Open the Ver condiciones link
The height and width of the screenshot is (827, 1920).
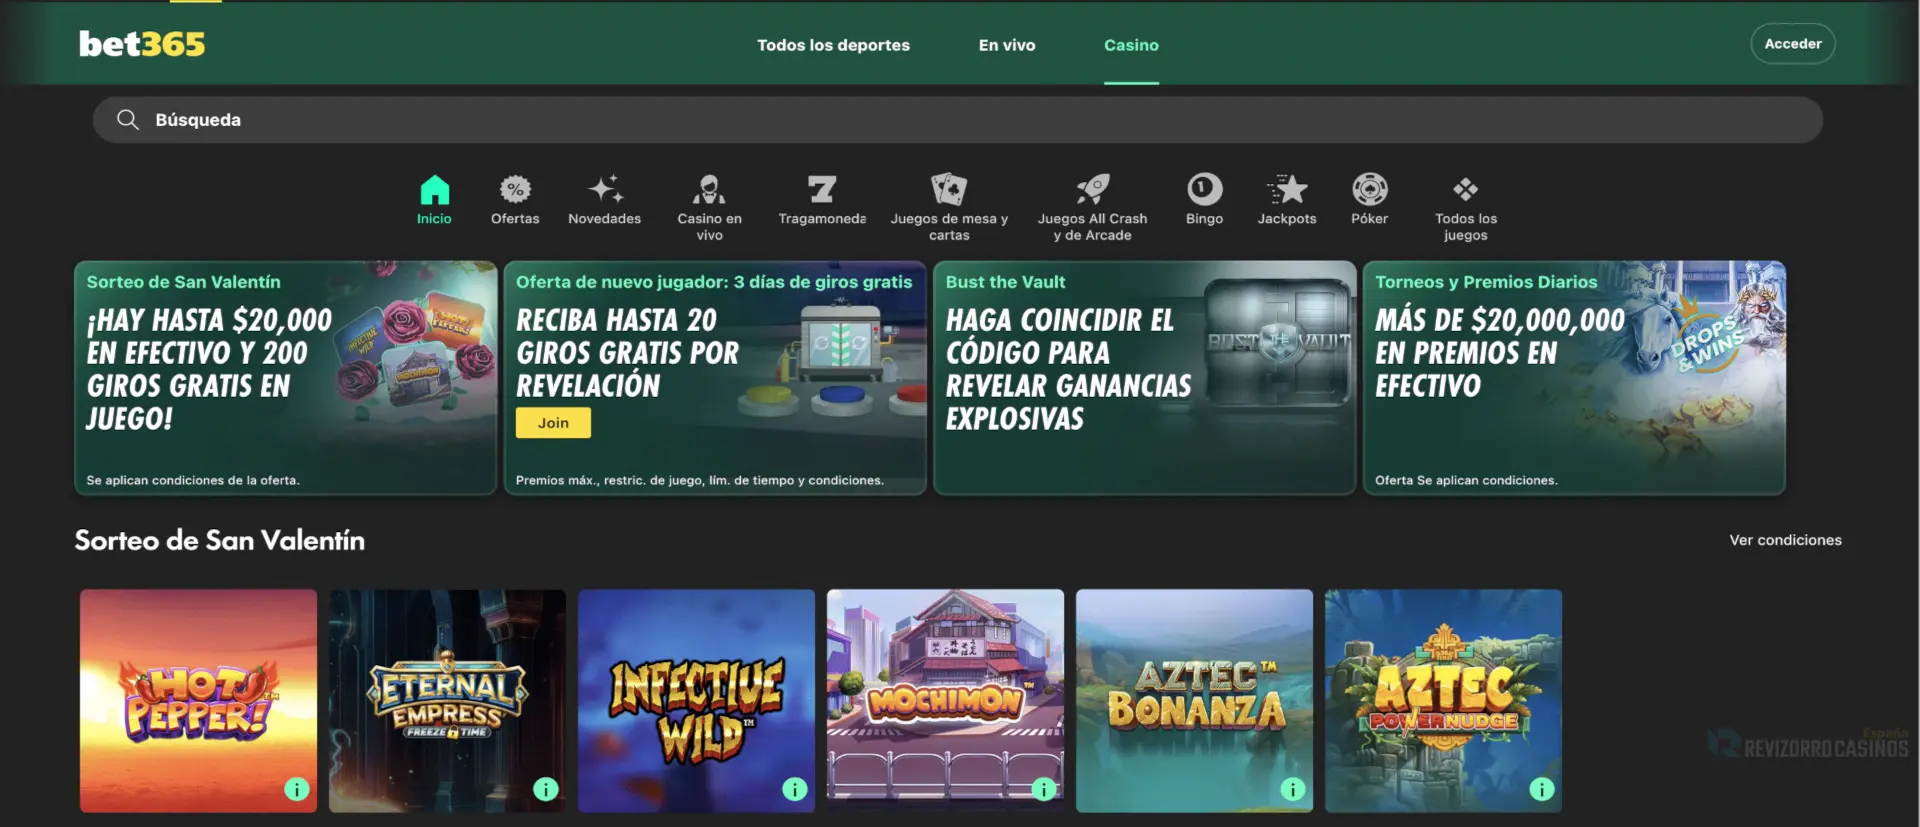tap(1785, 540)
